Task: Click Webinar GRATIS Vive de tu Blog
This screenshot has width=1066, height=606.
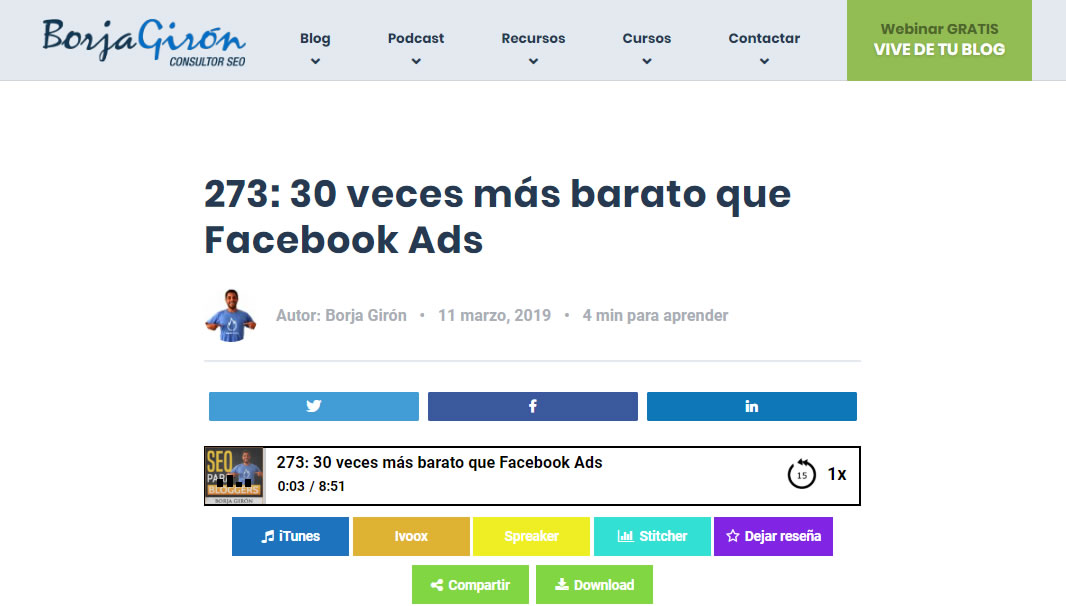Action: tap(939, 40)
